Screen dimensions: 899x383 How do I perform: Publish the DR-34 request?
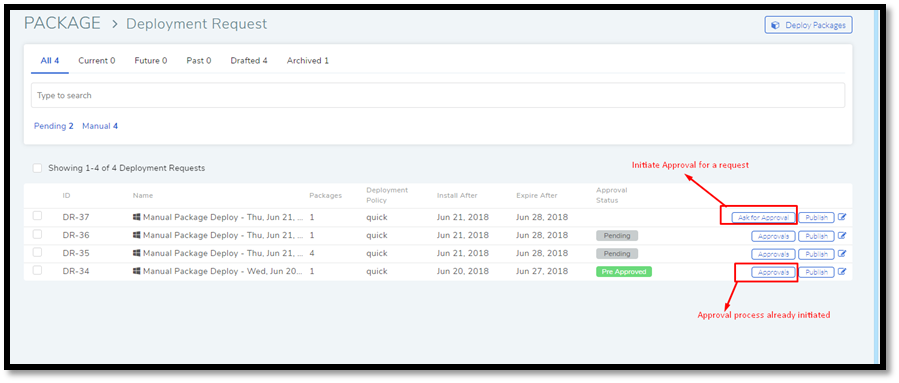click(x=816, y=272)
